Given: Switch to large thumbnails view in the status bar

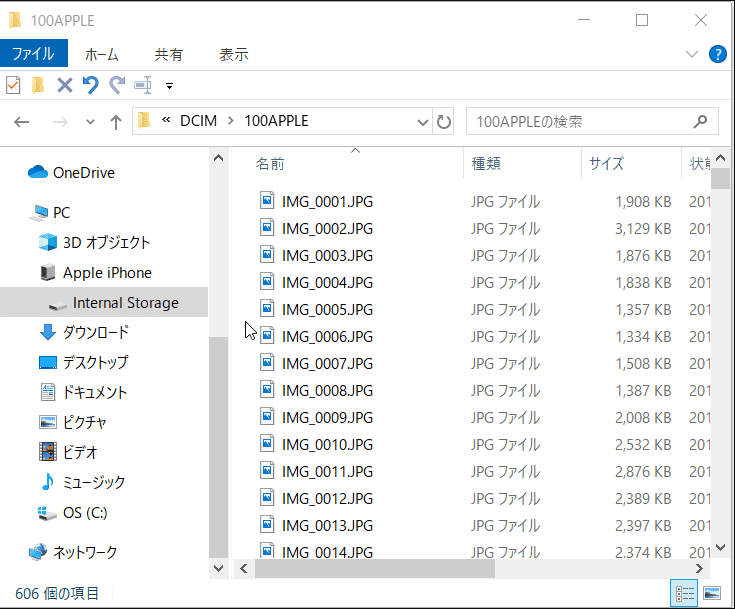Looking at the screenshot, I should point(711,593).
